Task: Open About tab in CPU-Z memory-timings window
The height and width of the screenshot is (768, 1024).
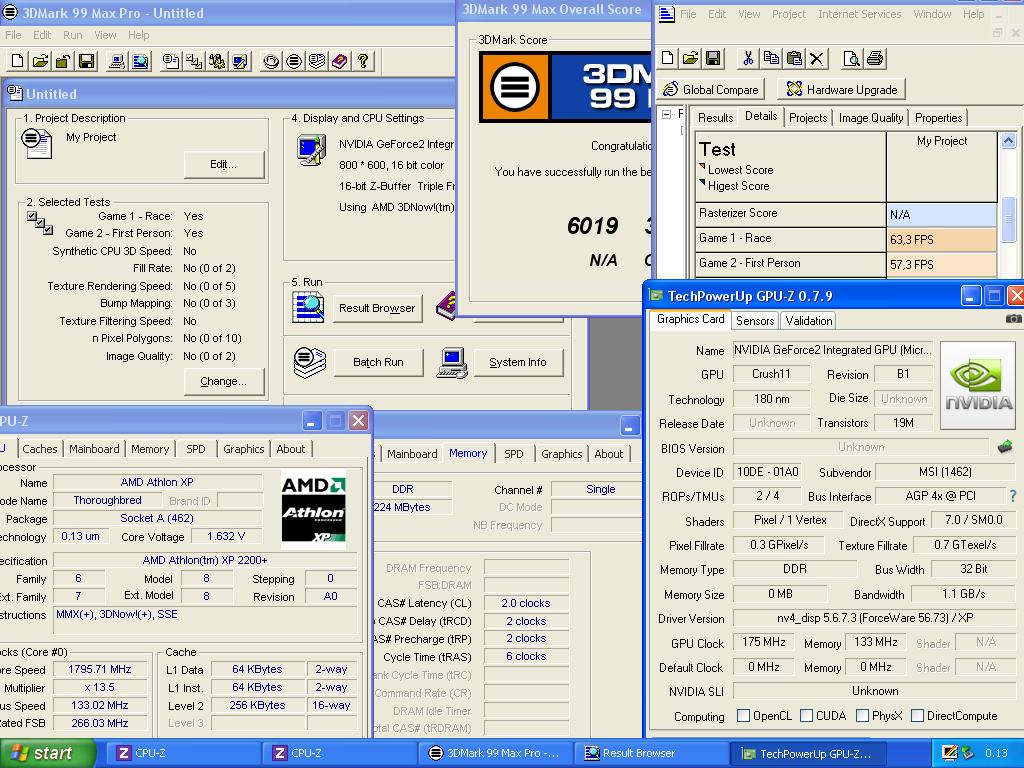Action: [609, 454]
